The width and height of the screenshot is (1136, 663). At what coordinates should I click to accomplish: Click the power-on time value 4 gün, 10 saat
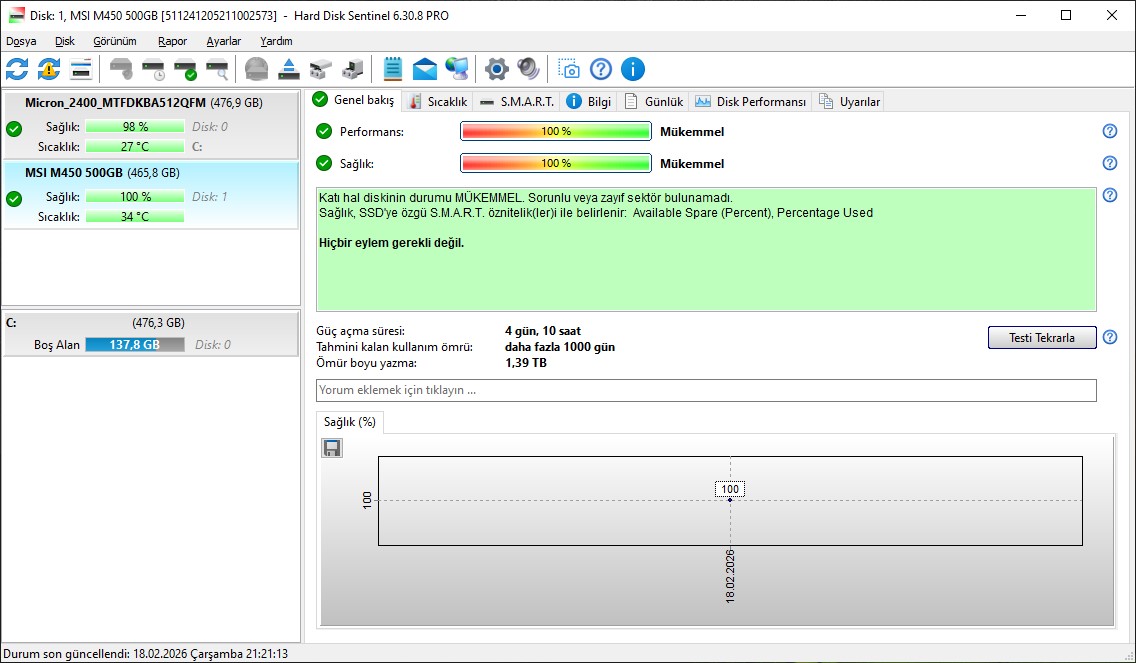[x=543, y=331]
